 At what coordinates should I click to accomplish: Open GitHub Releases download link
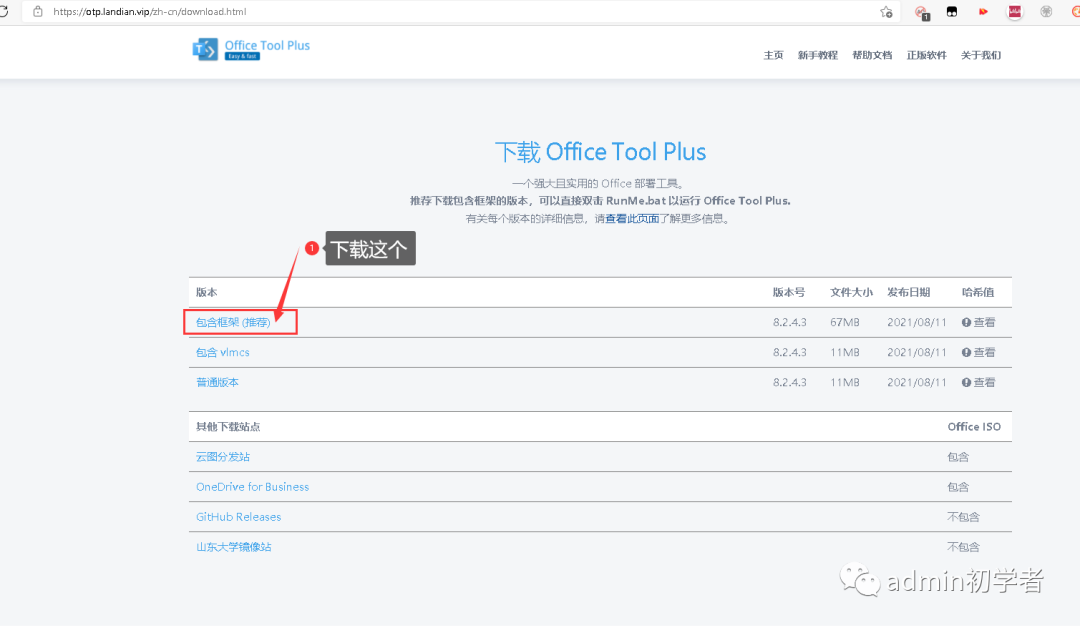pyautogui.click(x=238, y=517)
